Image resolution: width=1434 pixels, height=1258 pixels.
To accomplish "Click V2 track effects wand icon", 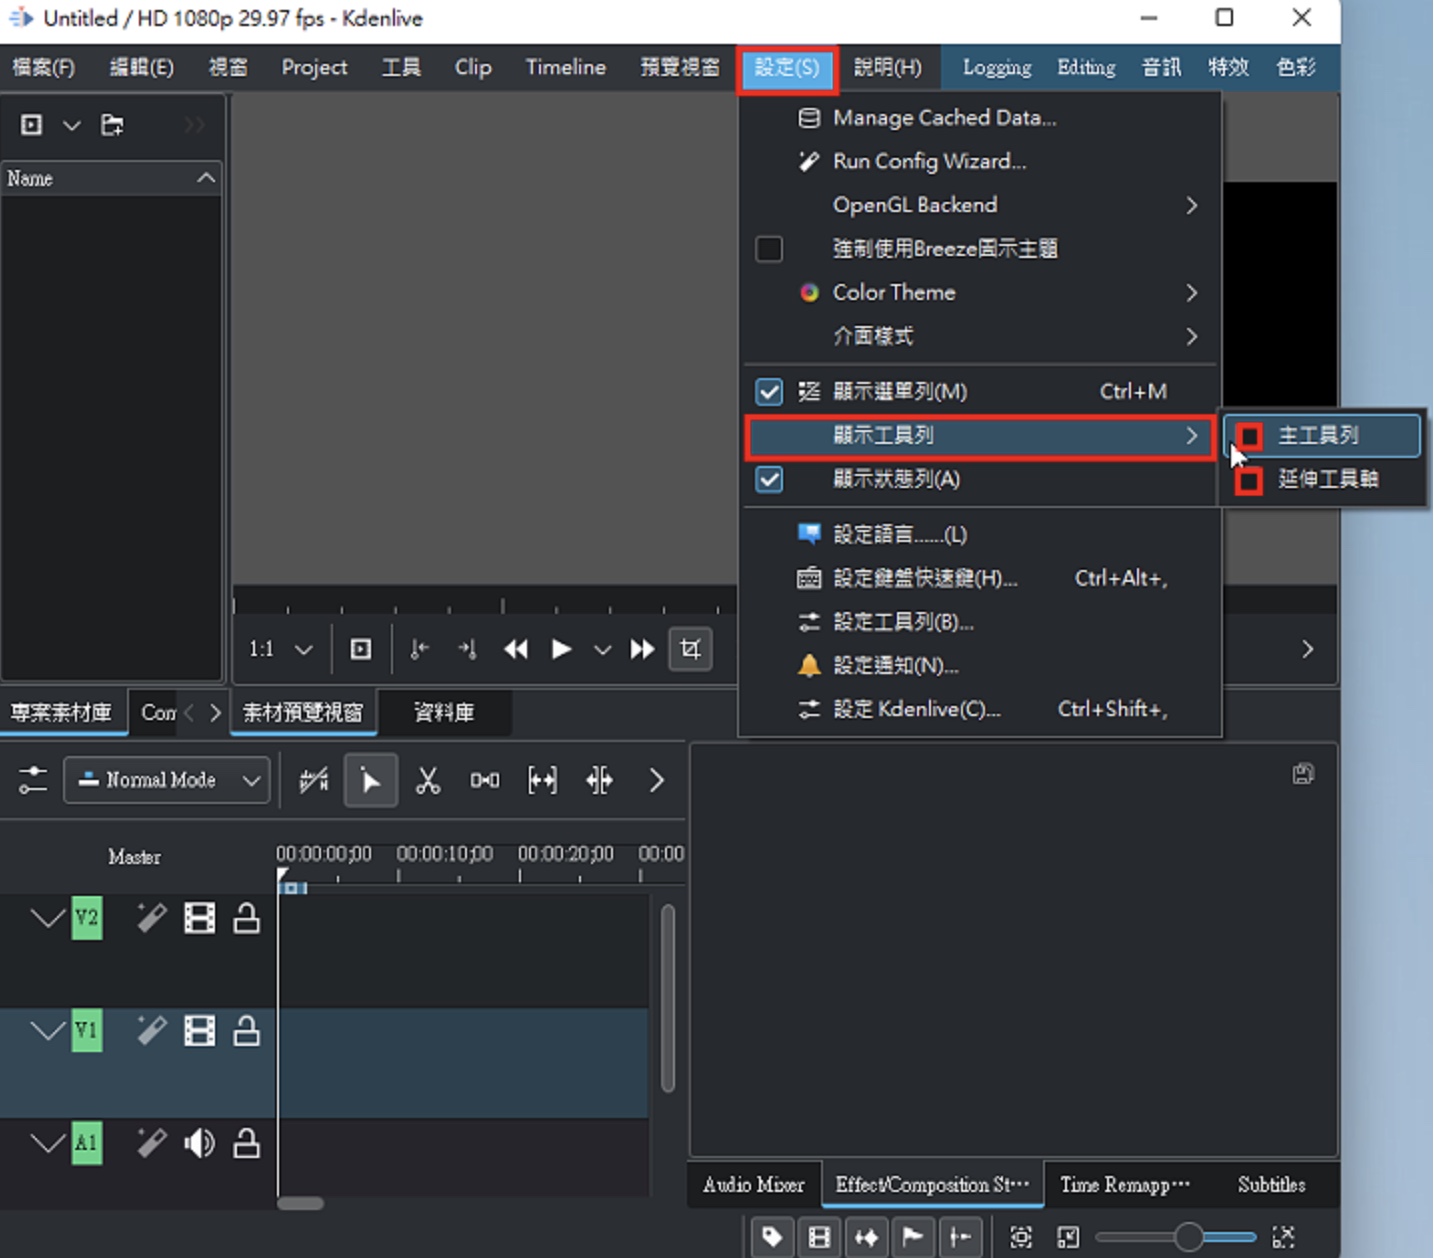I will click(x=152, y=918).
